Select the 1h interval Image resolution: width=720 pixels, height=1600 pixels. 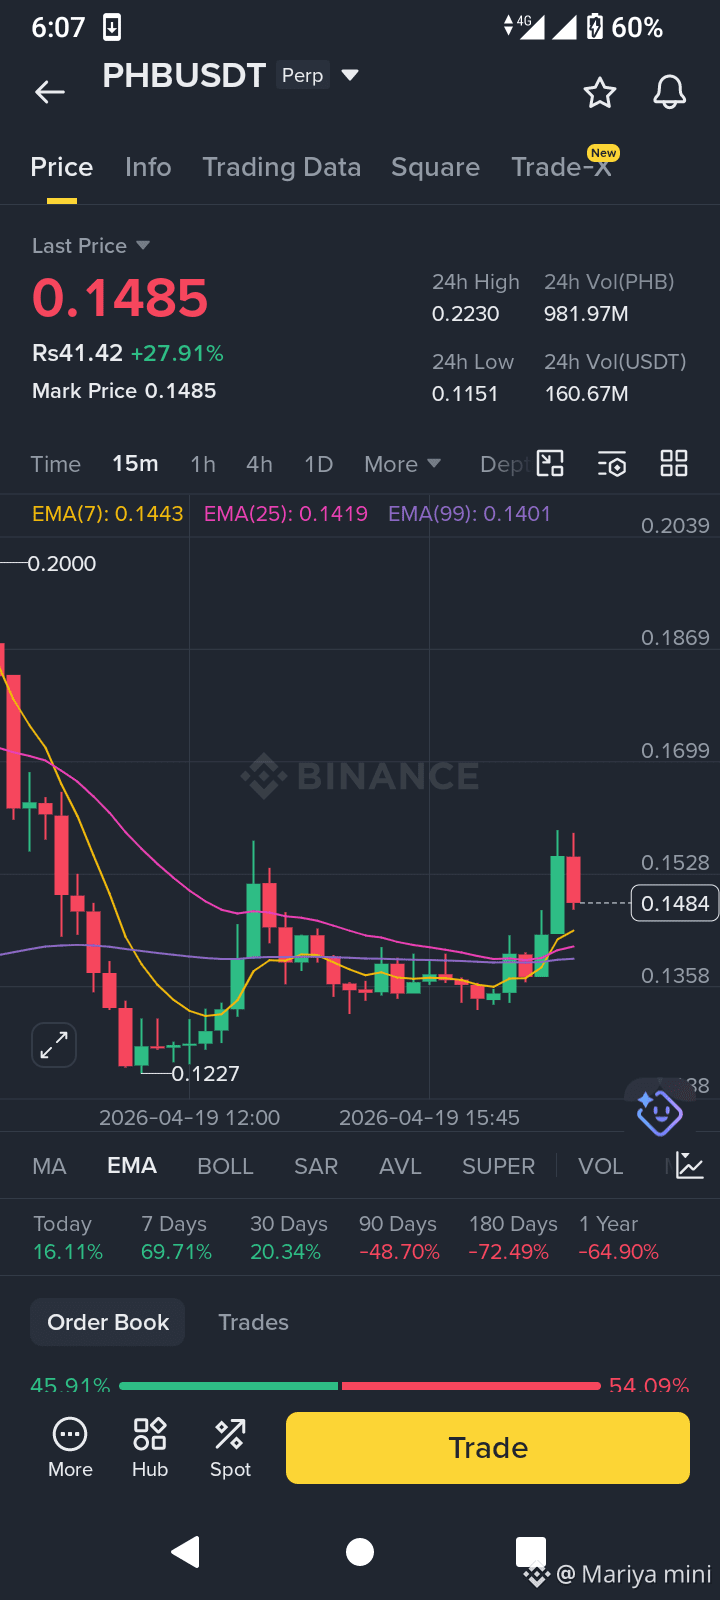pos(203,464)
